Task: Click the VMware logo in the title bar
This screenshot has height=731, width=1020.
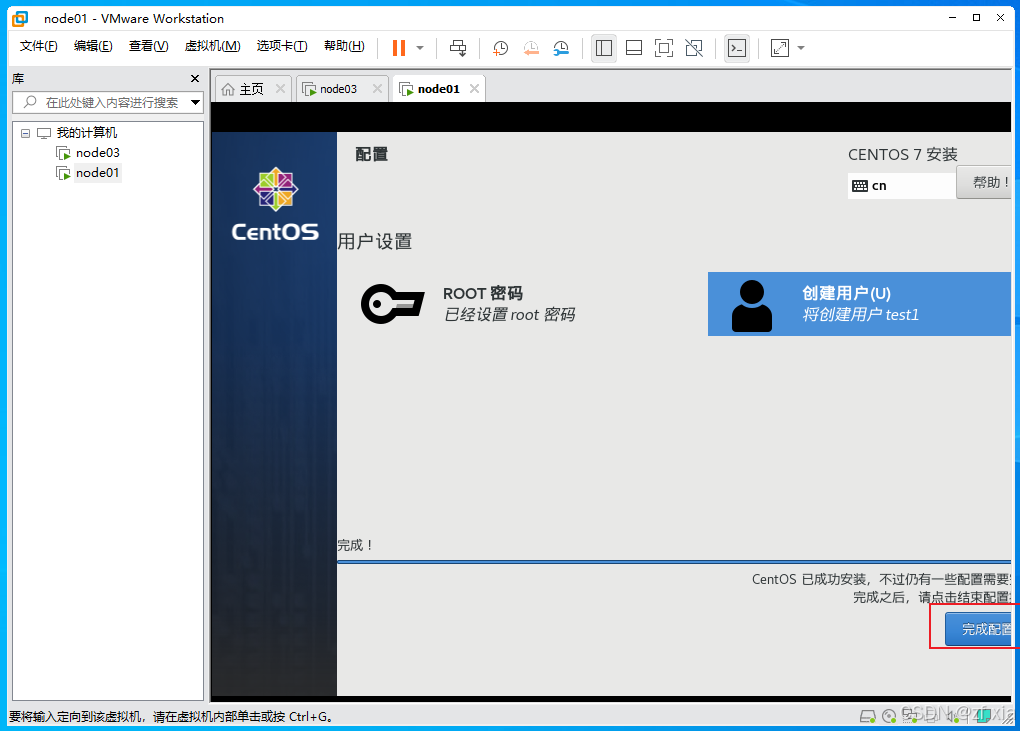Action: tap(21, 18)
